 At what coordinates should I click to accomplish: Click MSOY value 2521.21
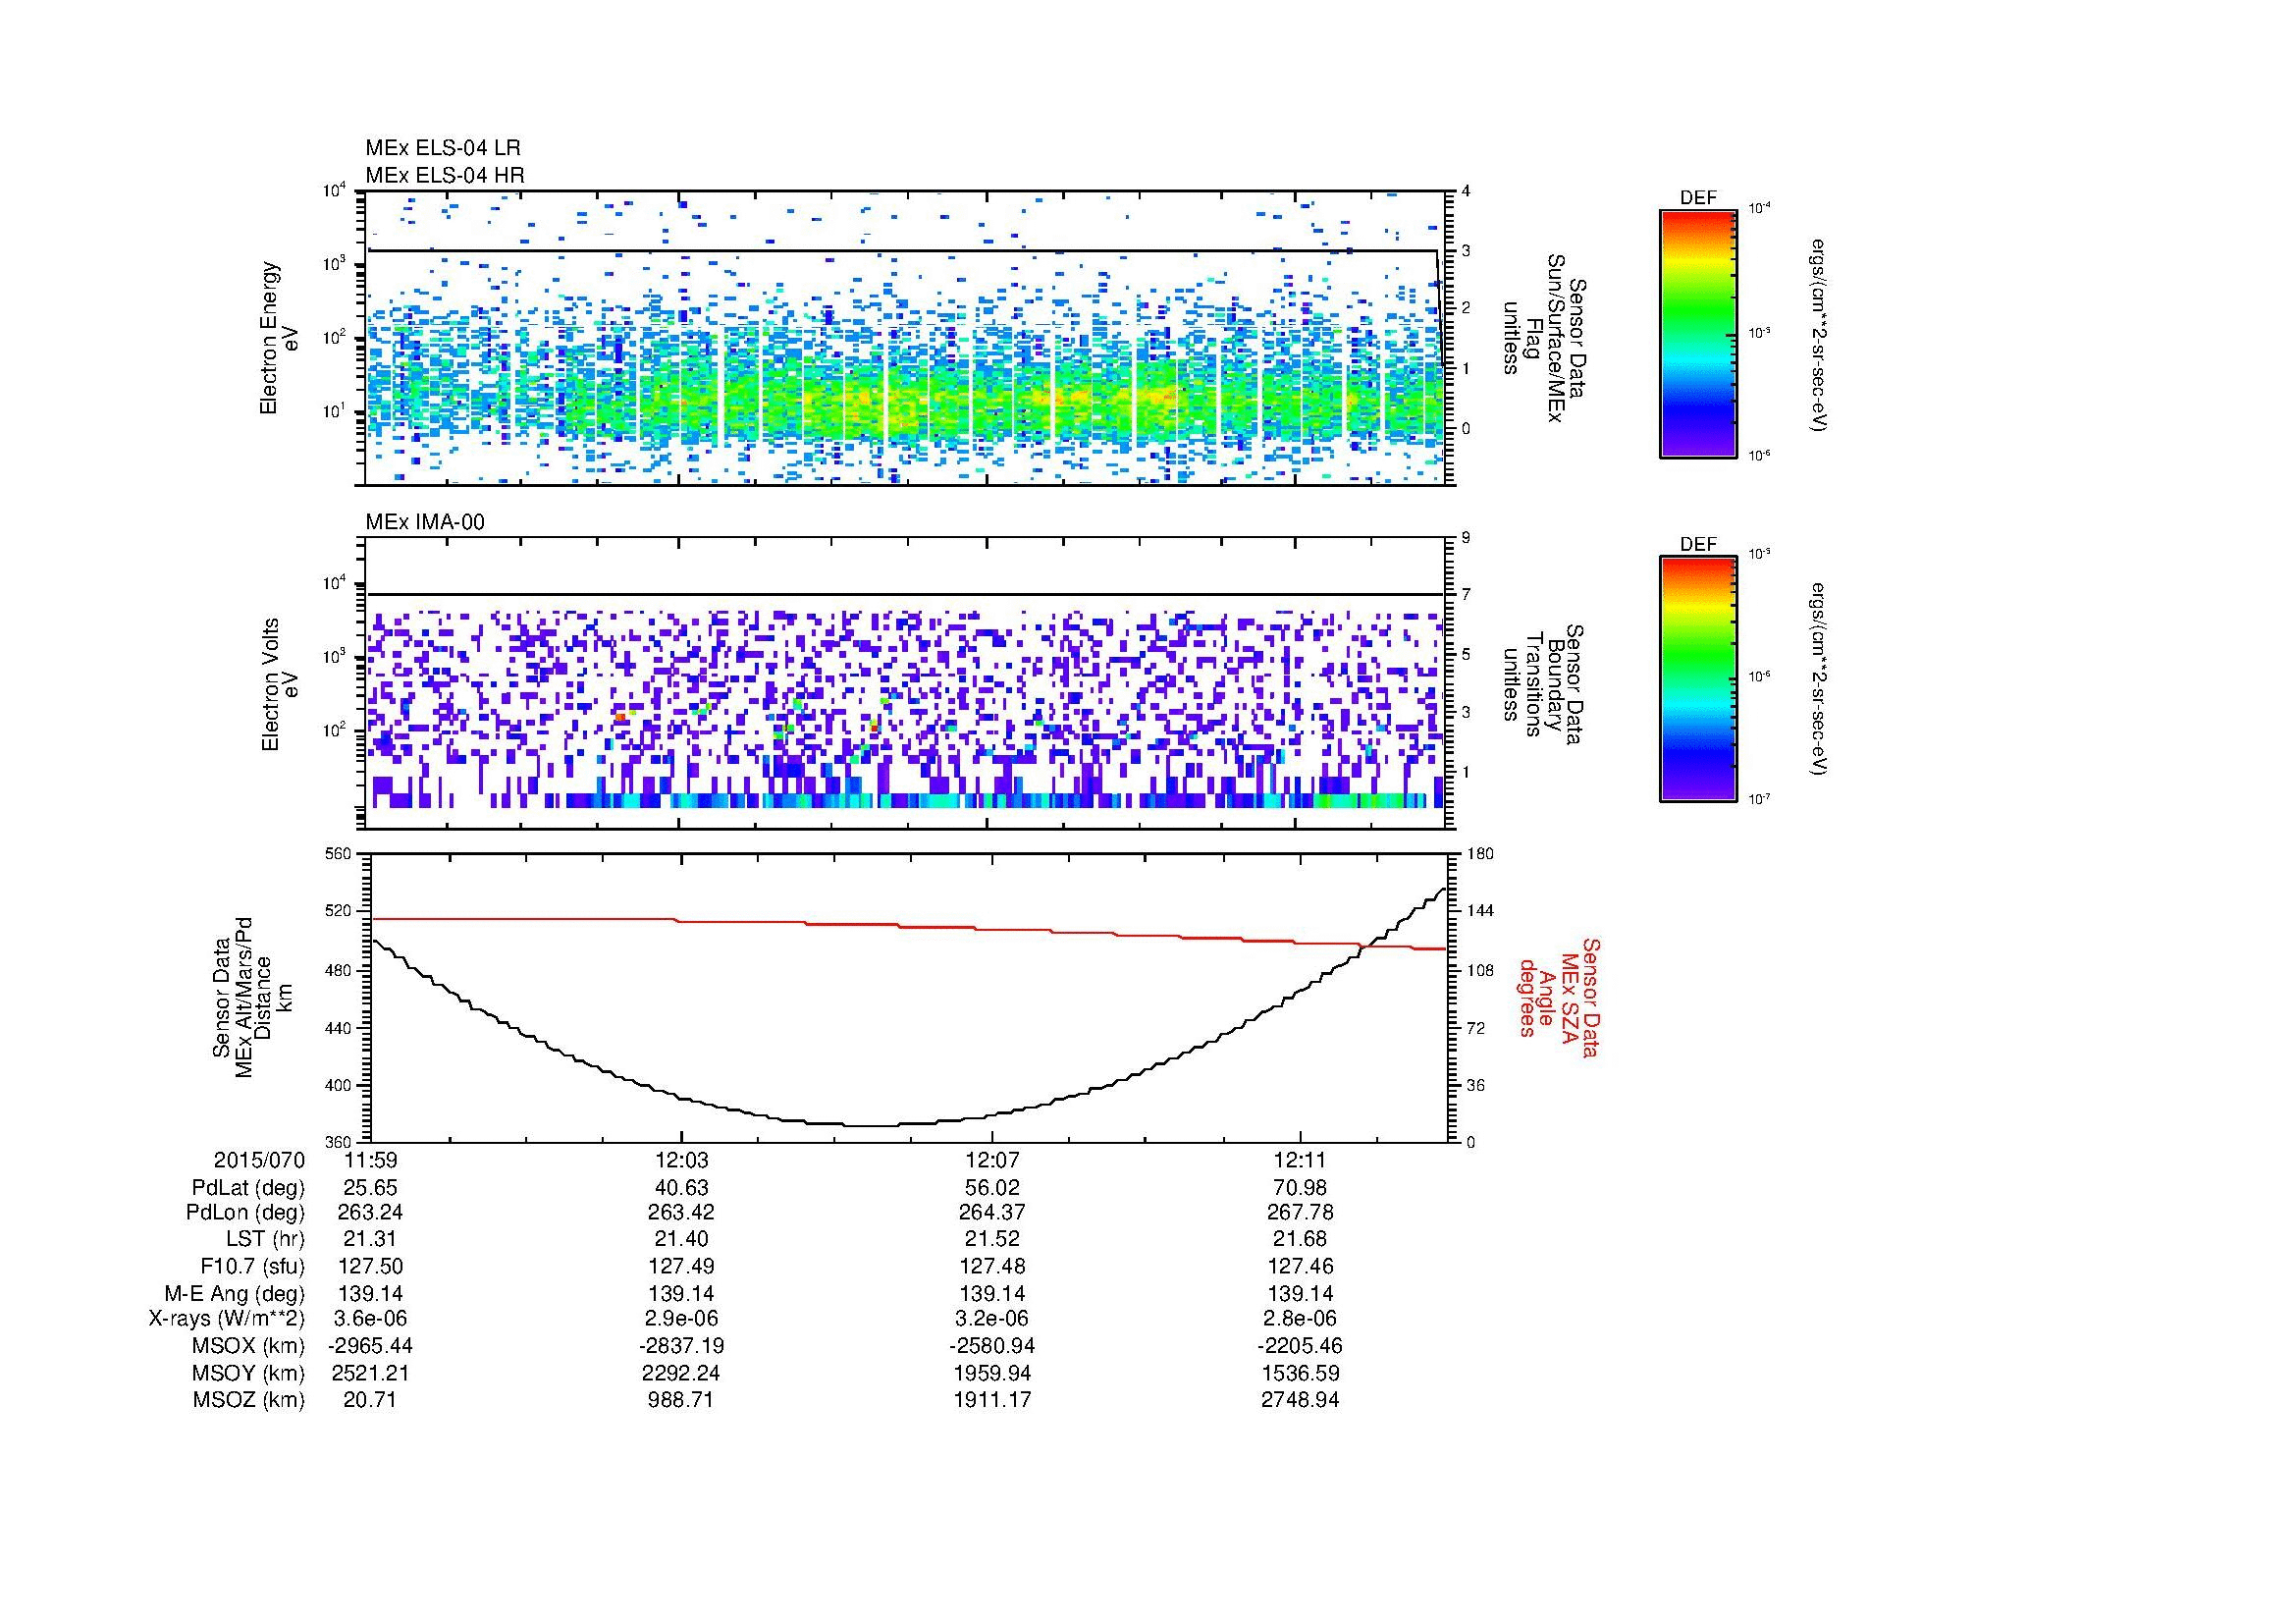pos(370,1373)
